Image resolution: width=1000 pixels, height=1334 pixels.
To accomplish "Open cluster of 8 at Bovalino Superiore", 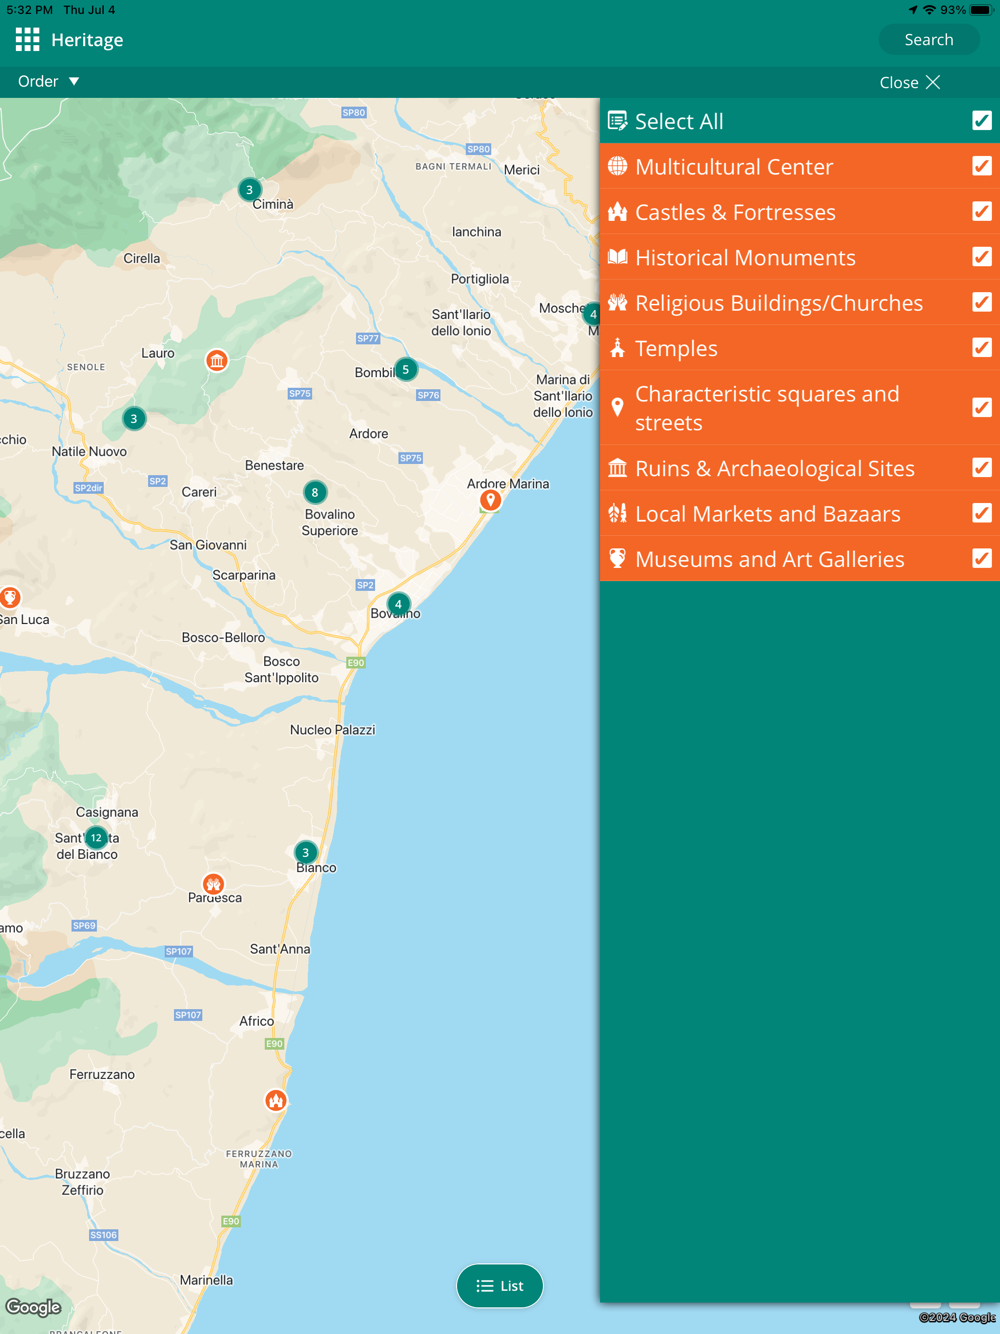I will (315, 492).
